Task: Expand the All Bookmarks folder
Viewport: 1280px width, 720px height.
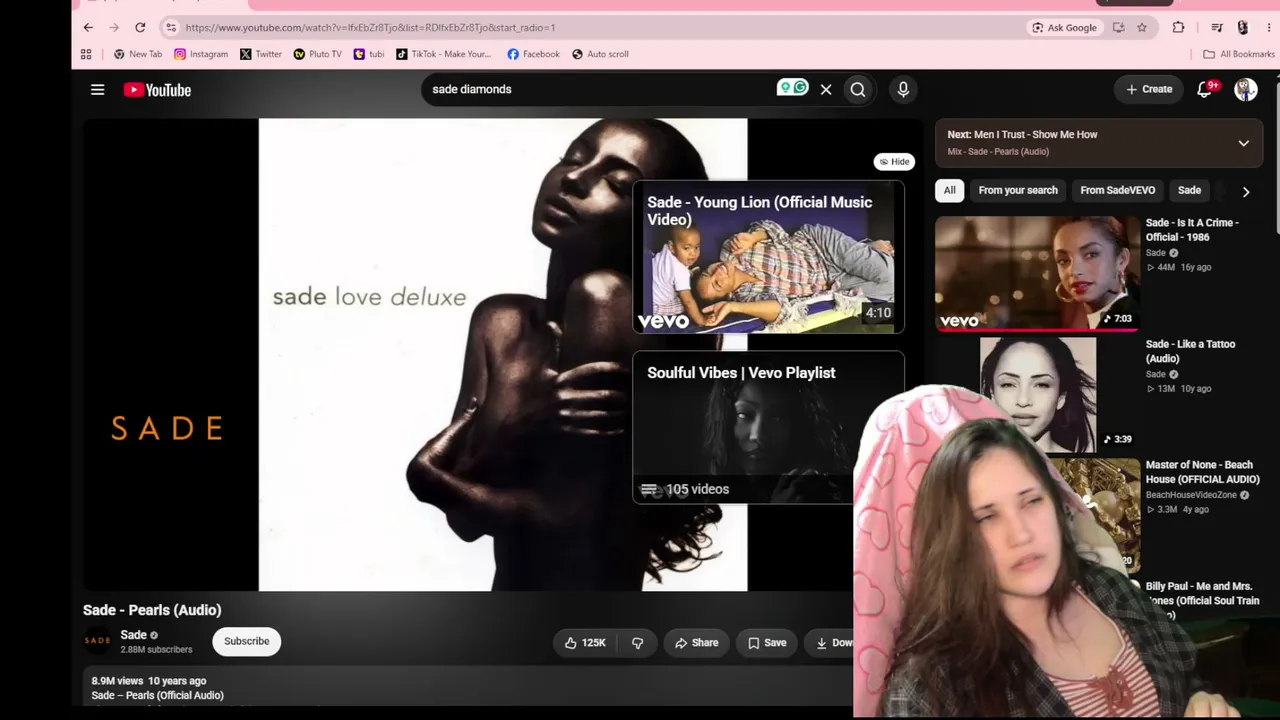Action: (1239, 54)
